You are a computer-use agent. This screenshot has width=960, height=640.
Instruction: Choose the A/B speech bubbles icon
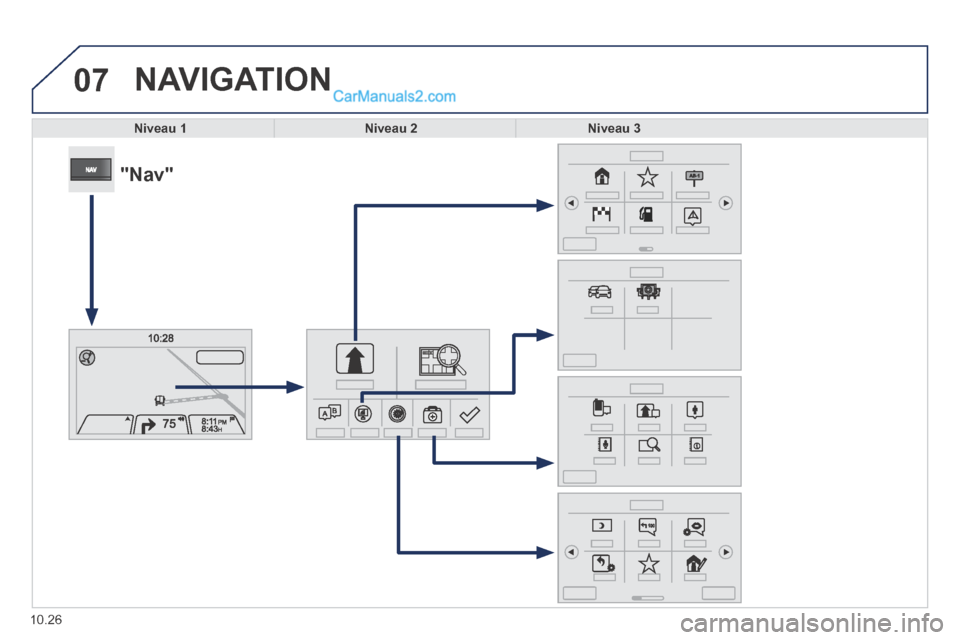(329, 413)
